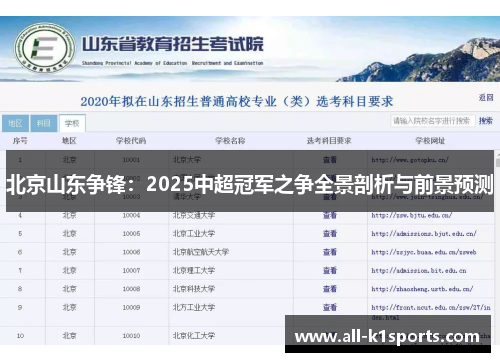Open 查看 for 北方工业大学
This screenshot has height=362, width=500.
[330, 307]
